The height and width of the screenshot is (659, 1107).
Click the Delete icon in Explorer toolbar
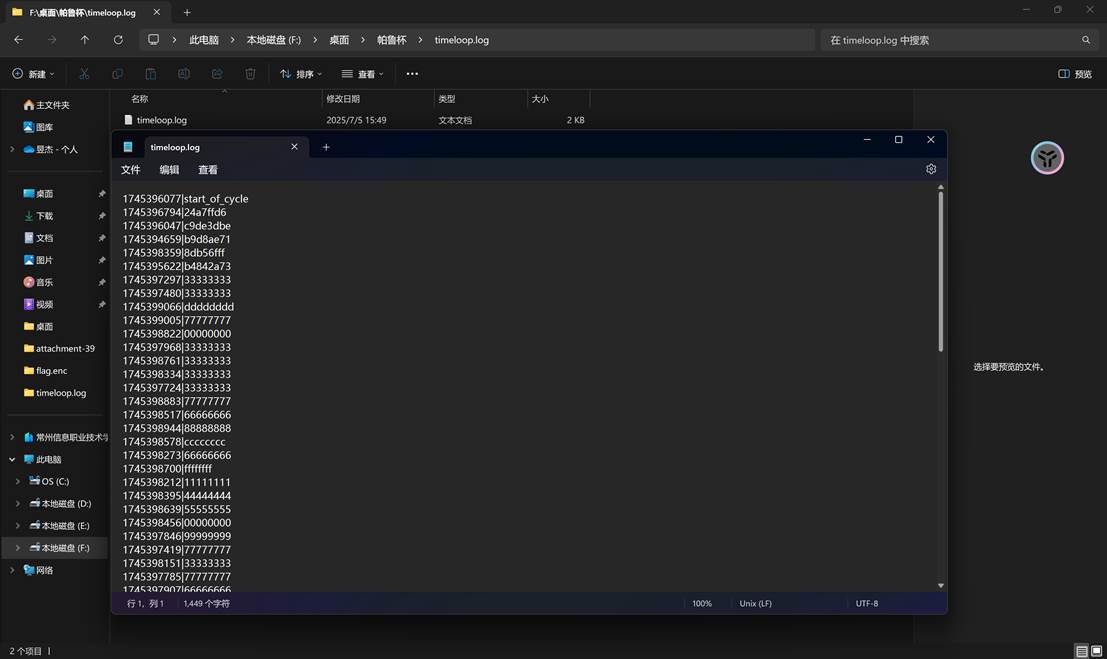click(x=250, y=73)
